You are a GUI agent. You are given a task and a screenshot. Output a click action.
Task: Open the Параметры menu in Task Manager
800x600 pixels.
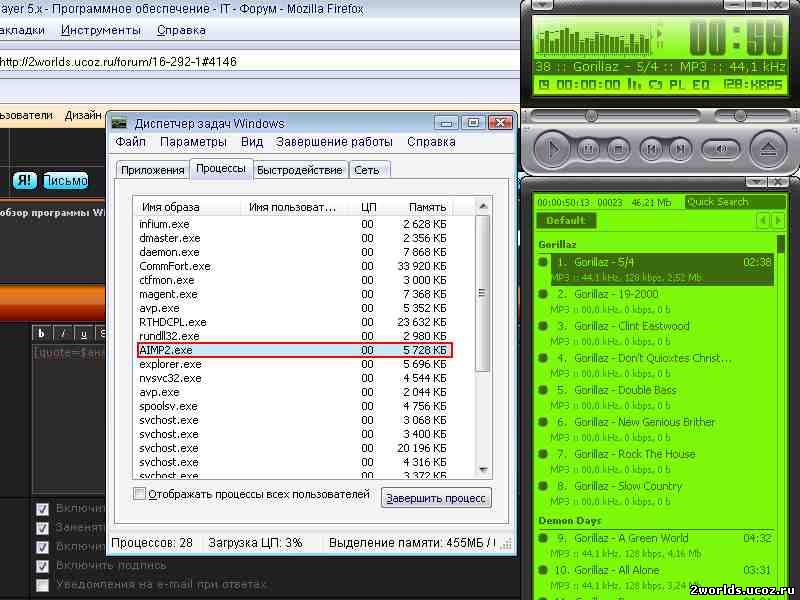click(193, 142)
